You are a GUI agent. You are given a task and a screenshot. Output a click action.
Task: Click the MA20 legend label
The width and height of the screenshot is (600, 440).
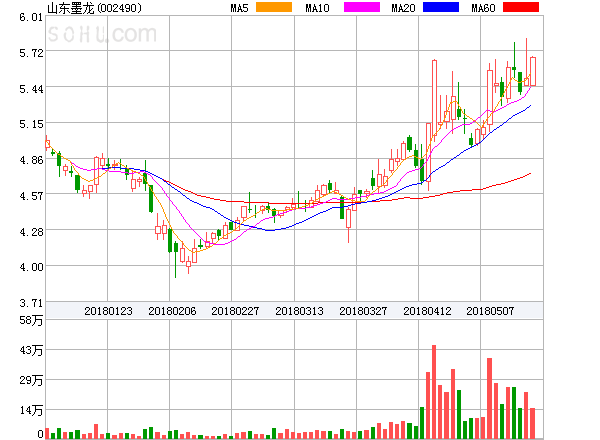(x=403, y=8)
